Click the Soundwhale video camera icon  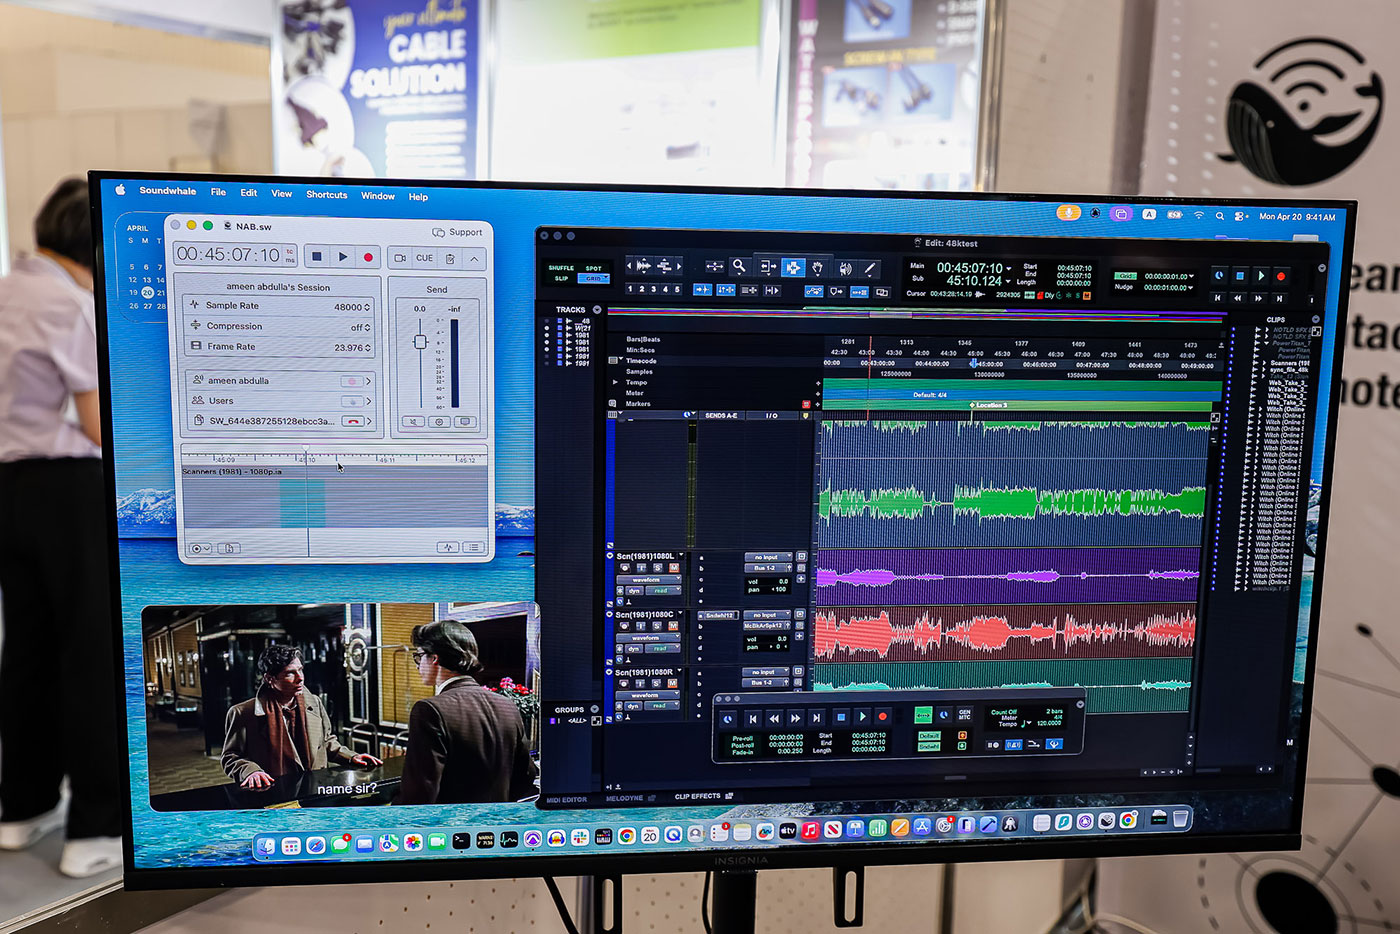pyautogui.click(x=400, y=258)
